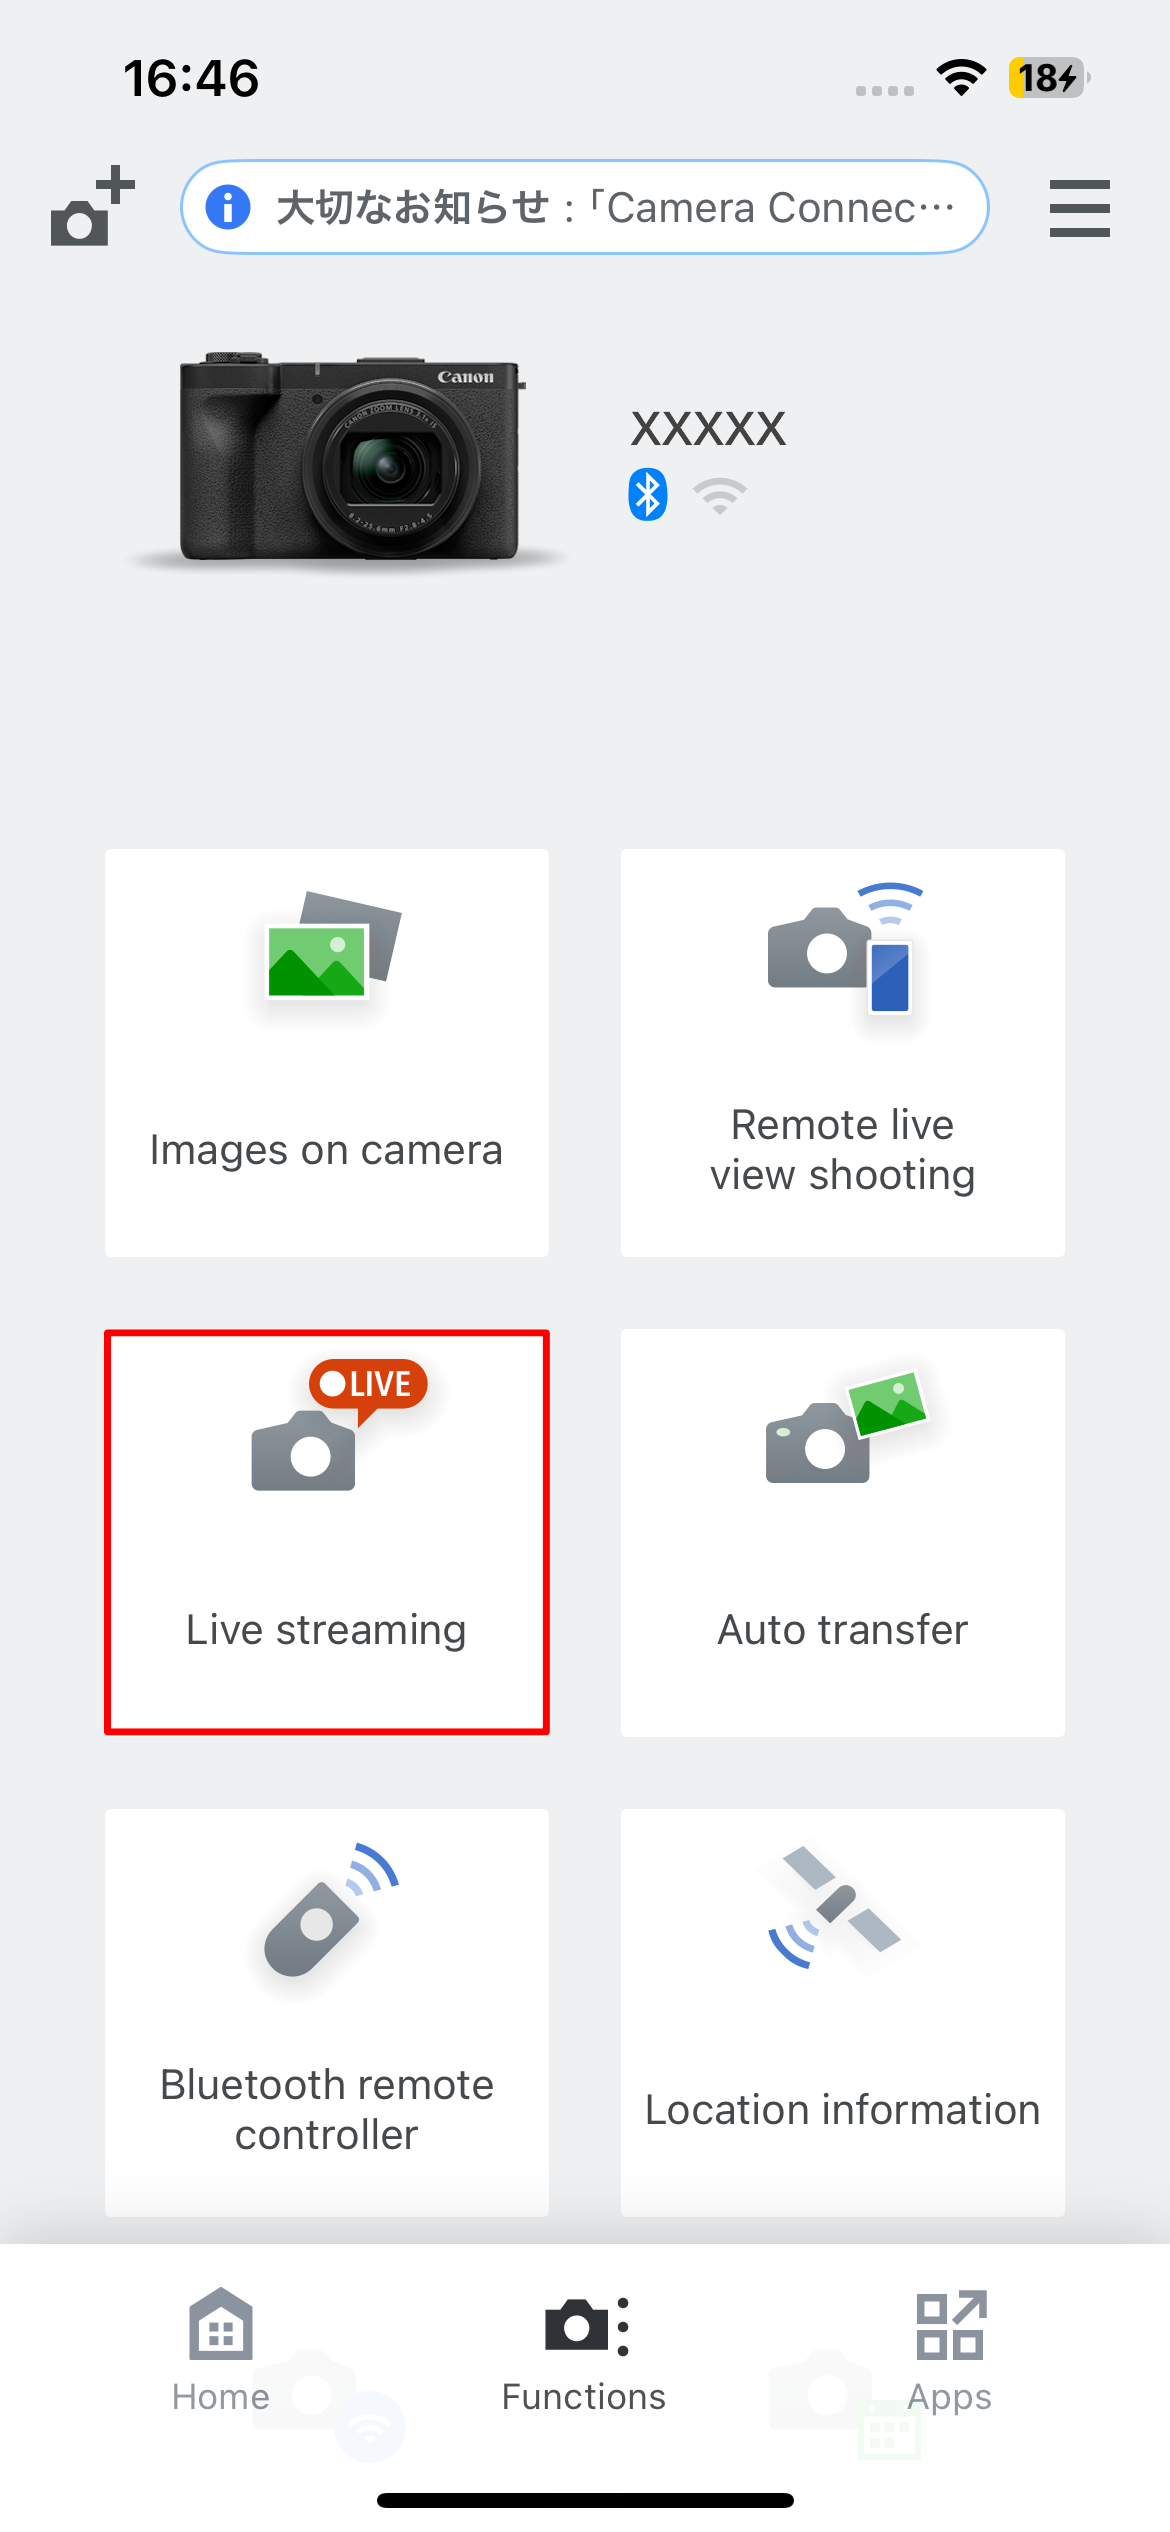Viewport: 1170px width, 2532px height.
Task: Start Remote live view shooting
Action: point(842,1052)
